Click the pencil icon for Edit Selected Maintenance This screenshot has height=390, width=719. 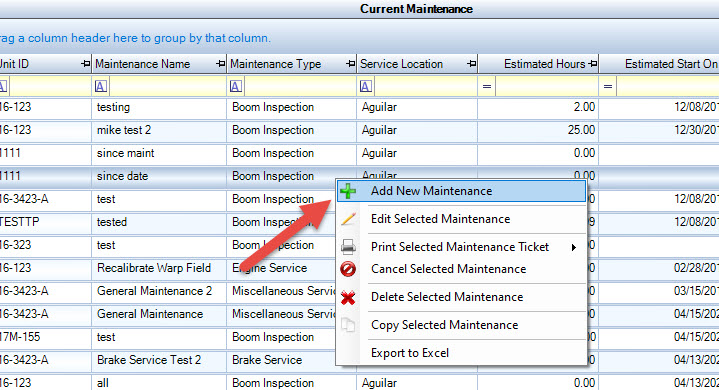(x=348, y=219)
